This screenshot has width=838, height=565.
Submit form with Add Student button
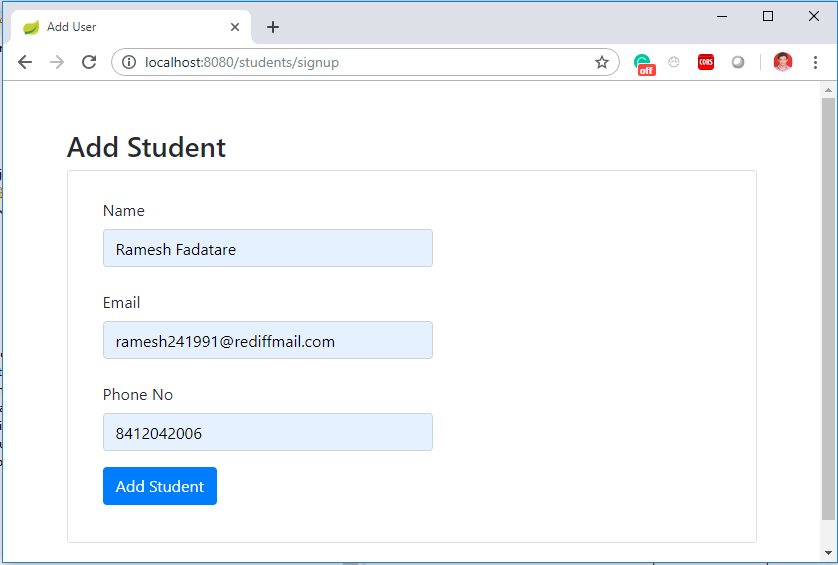coord(160,486)
